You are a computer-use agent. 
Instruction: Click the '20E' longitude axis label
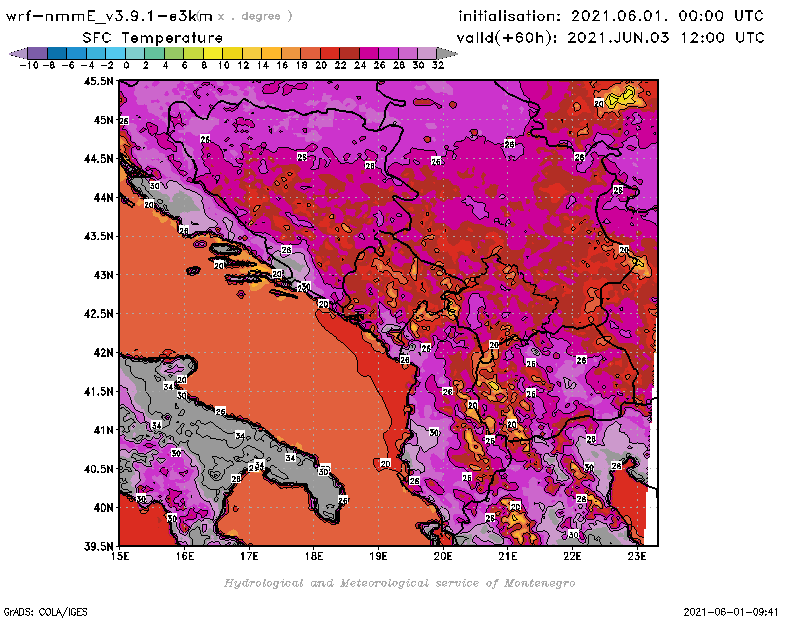[443, 556]
